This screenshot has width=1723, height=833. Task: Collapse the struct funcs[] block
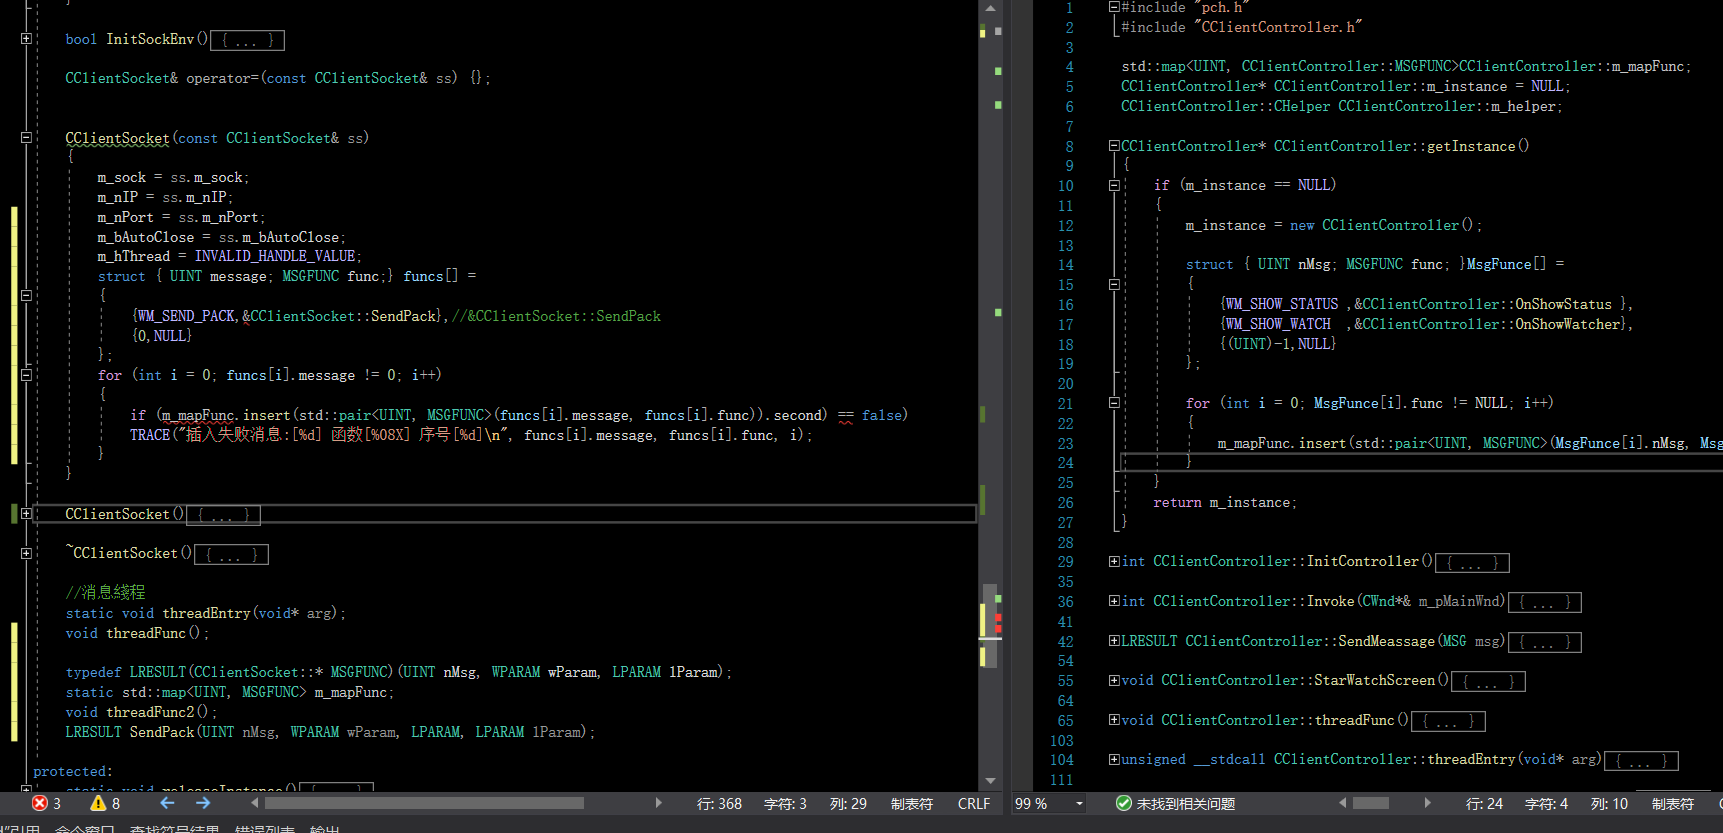pyautogui.click(x=26, y=296)
